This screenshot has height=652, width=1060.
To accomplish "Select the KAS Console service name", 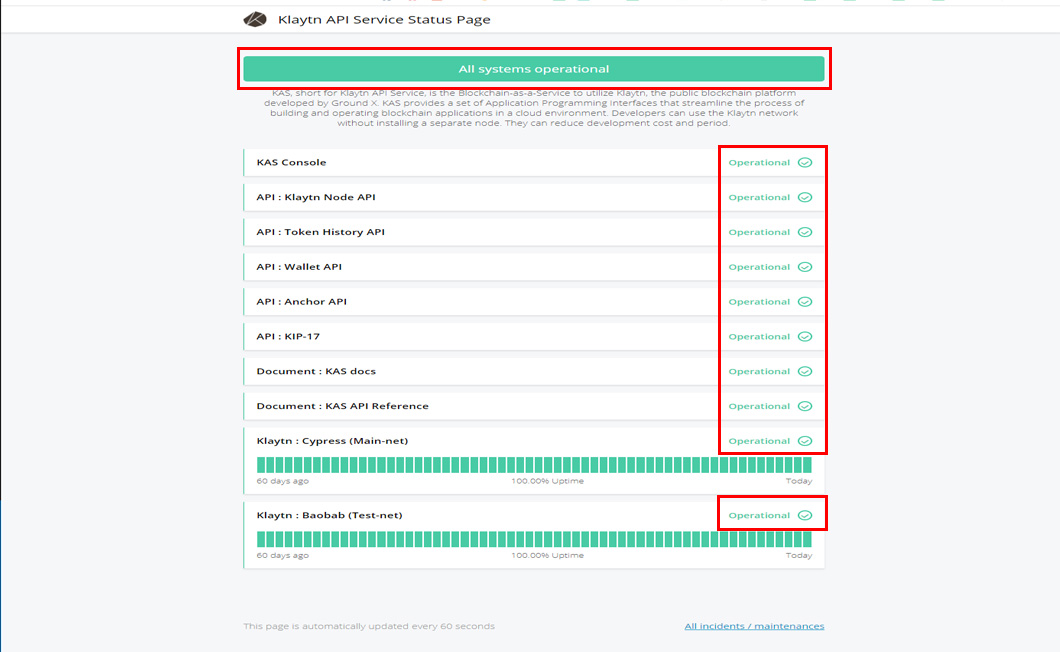I will pos(291,162).
